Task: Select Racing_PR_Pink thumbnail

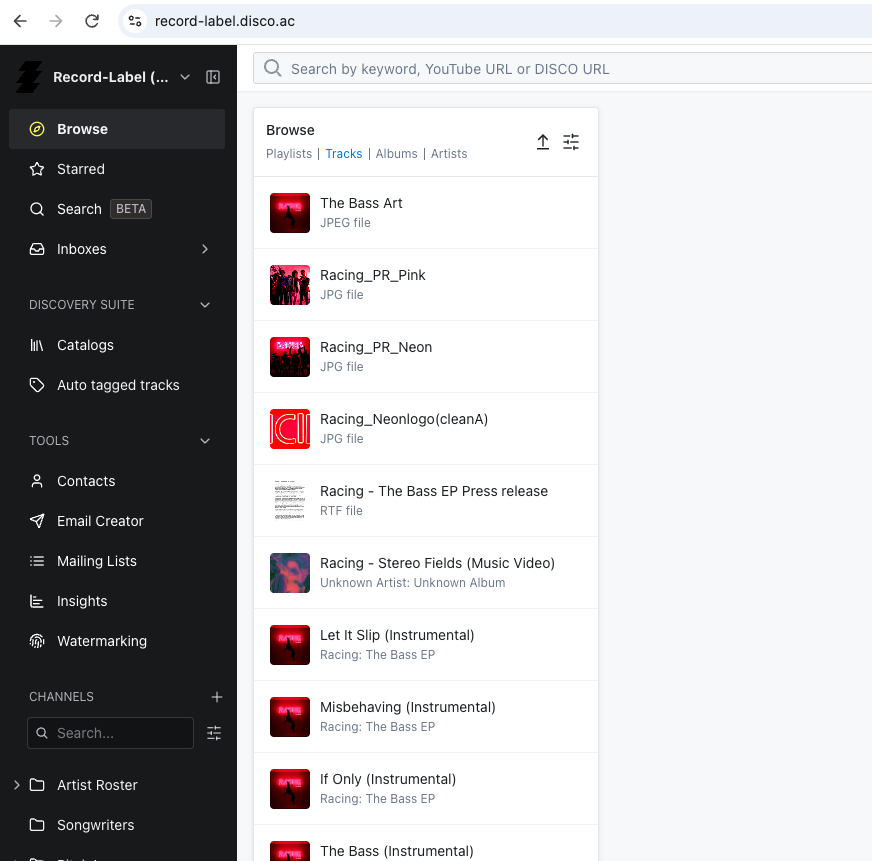Action: coord(290,285)
